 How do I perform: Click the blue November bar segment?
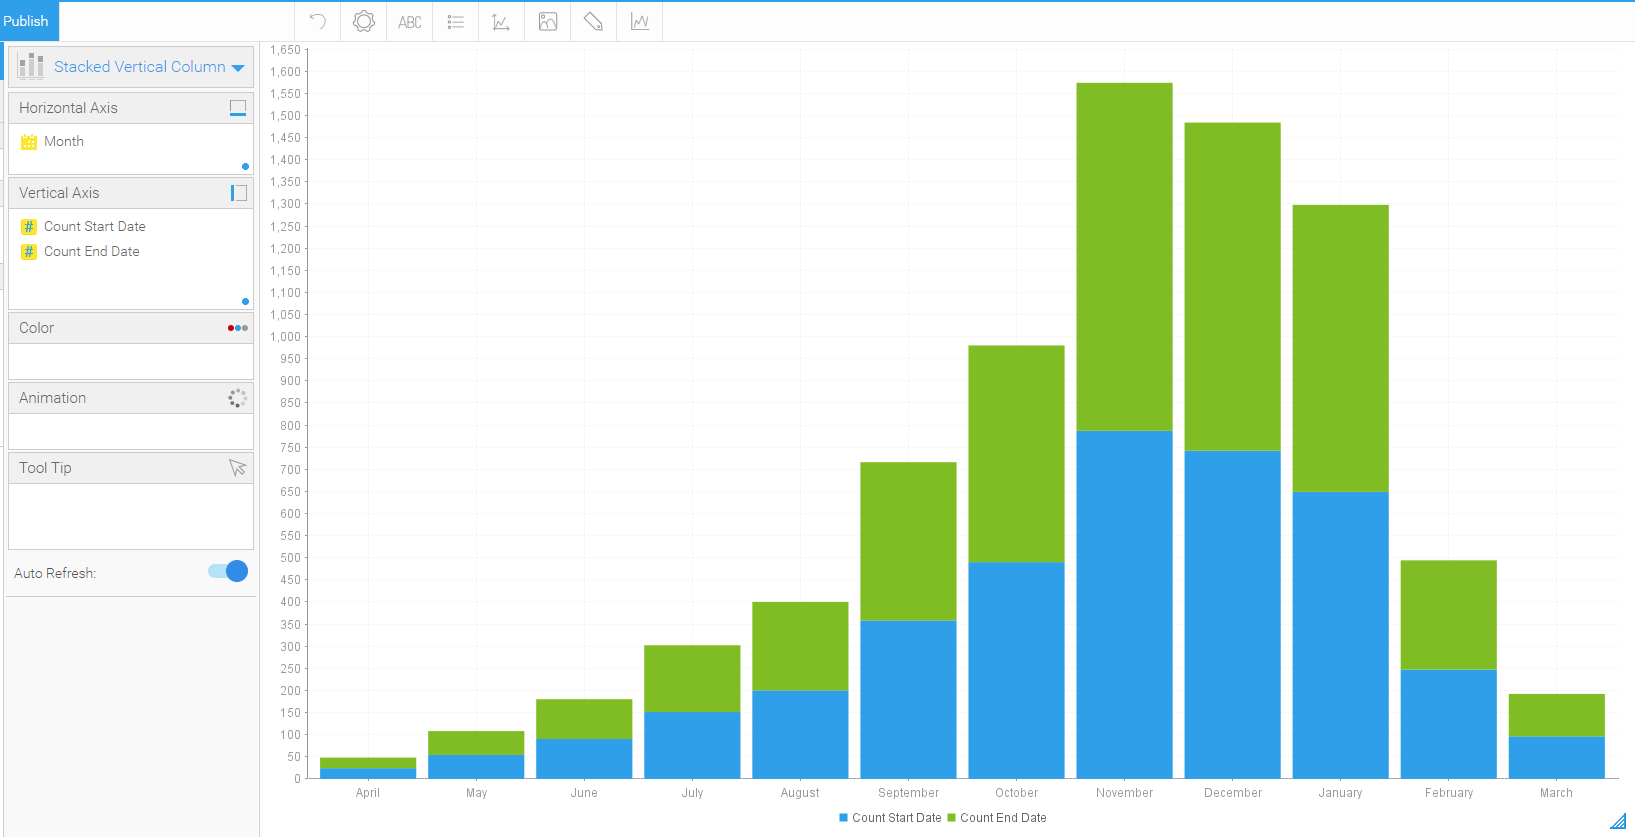[1124, 605]
